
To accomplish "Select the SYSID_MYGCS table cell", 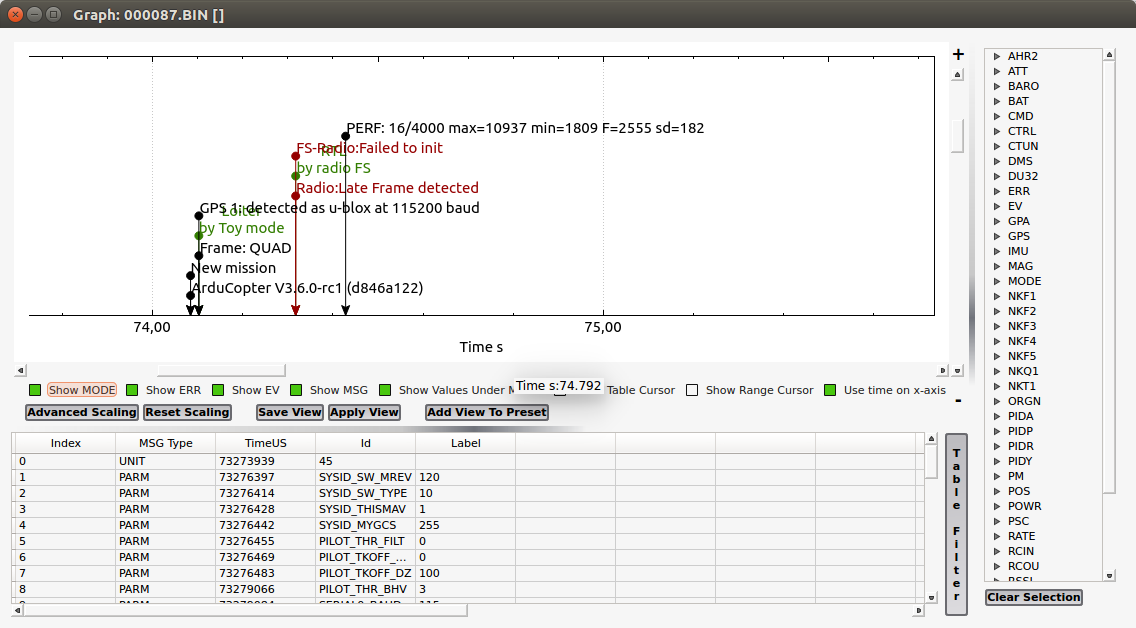I will (x=365, y=525).
